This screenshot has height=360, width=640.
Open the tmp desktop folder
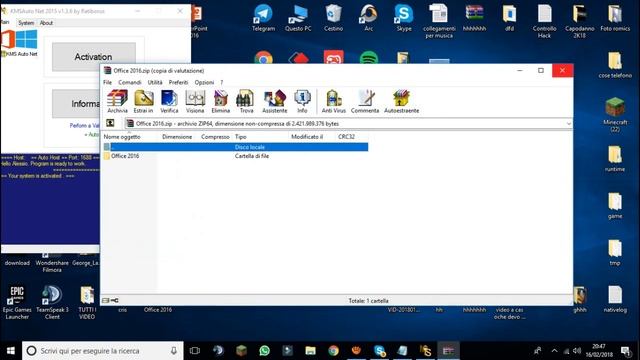tap(615, 253)
